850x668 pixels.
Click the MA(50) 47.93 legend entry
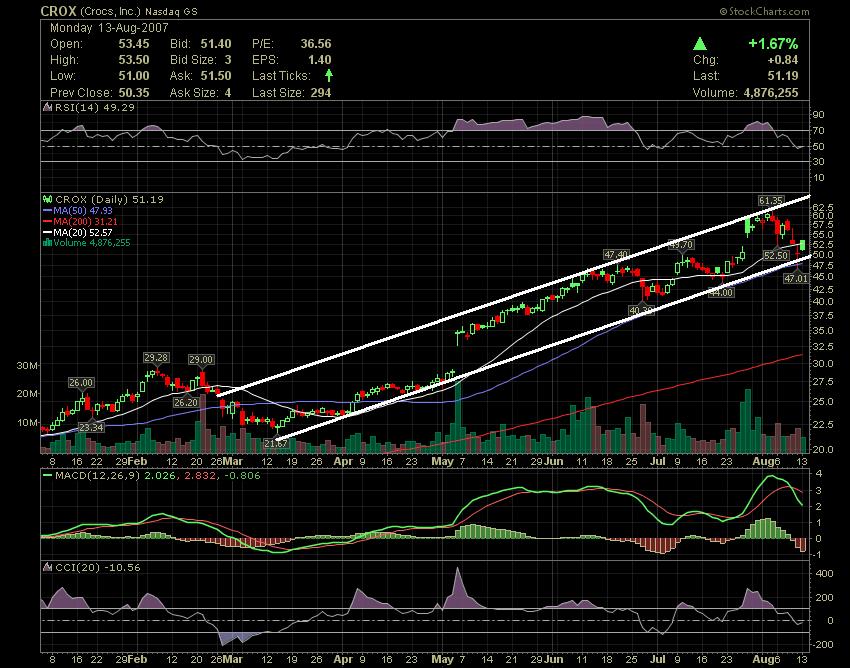[83, 210]
